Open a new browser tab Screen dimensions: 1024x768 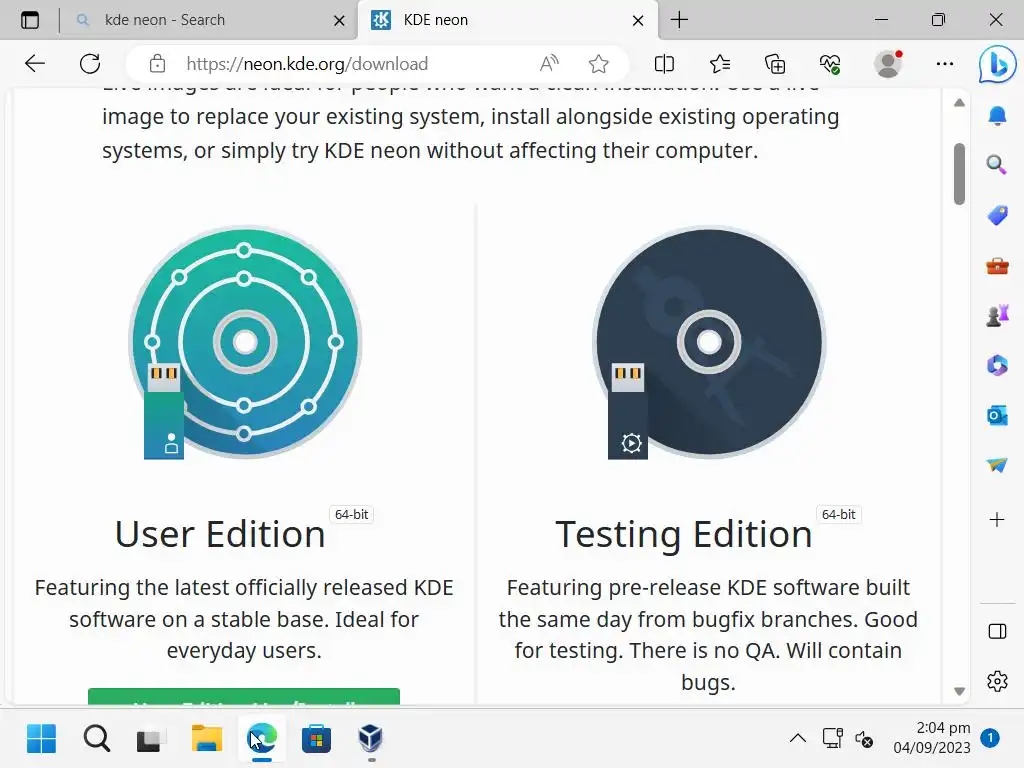679,20
